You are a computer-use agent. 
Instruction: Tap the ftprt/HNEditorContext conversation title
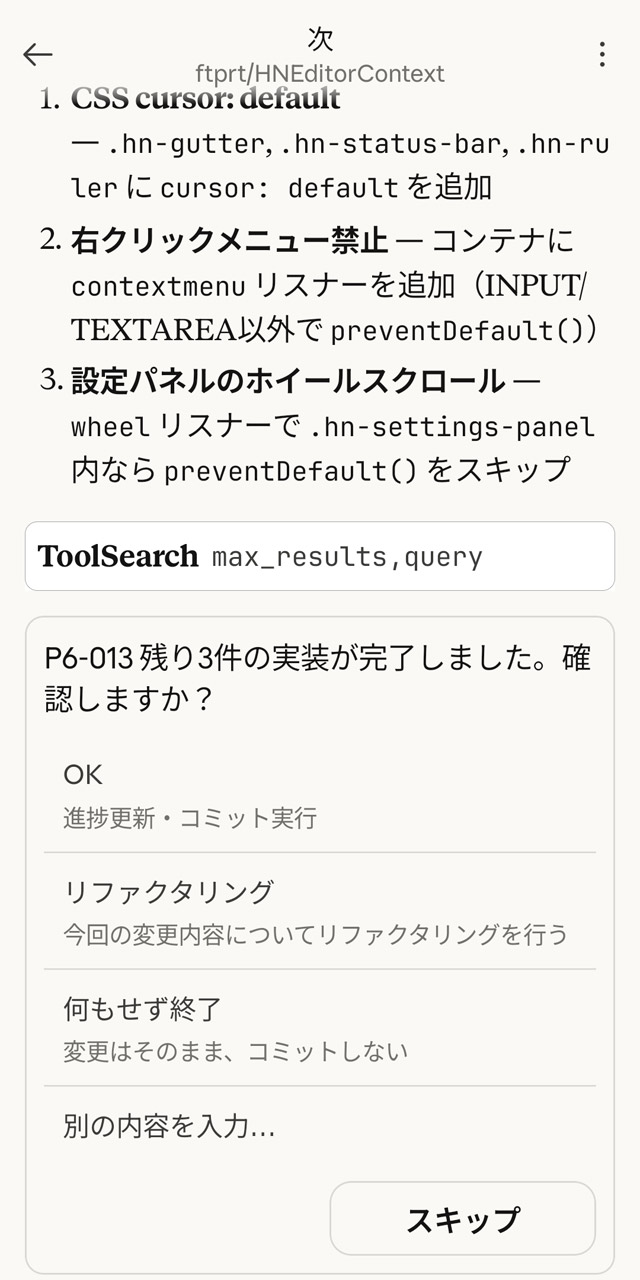320,72
